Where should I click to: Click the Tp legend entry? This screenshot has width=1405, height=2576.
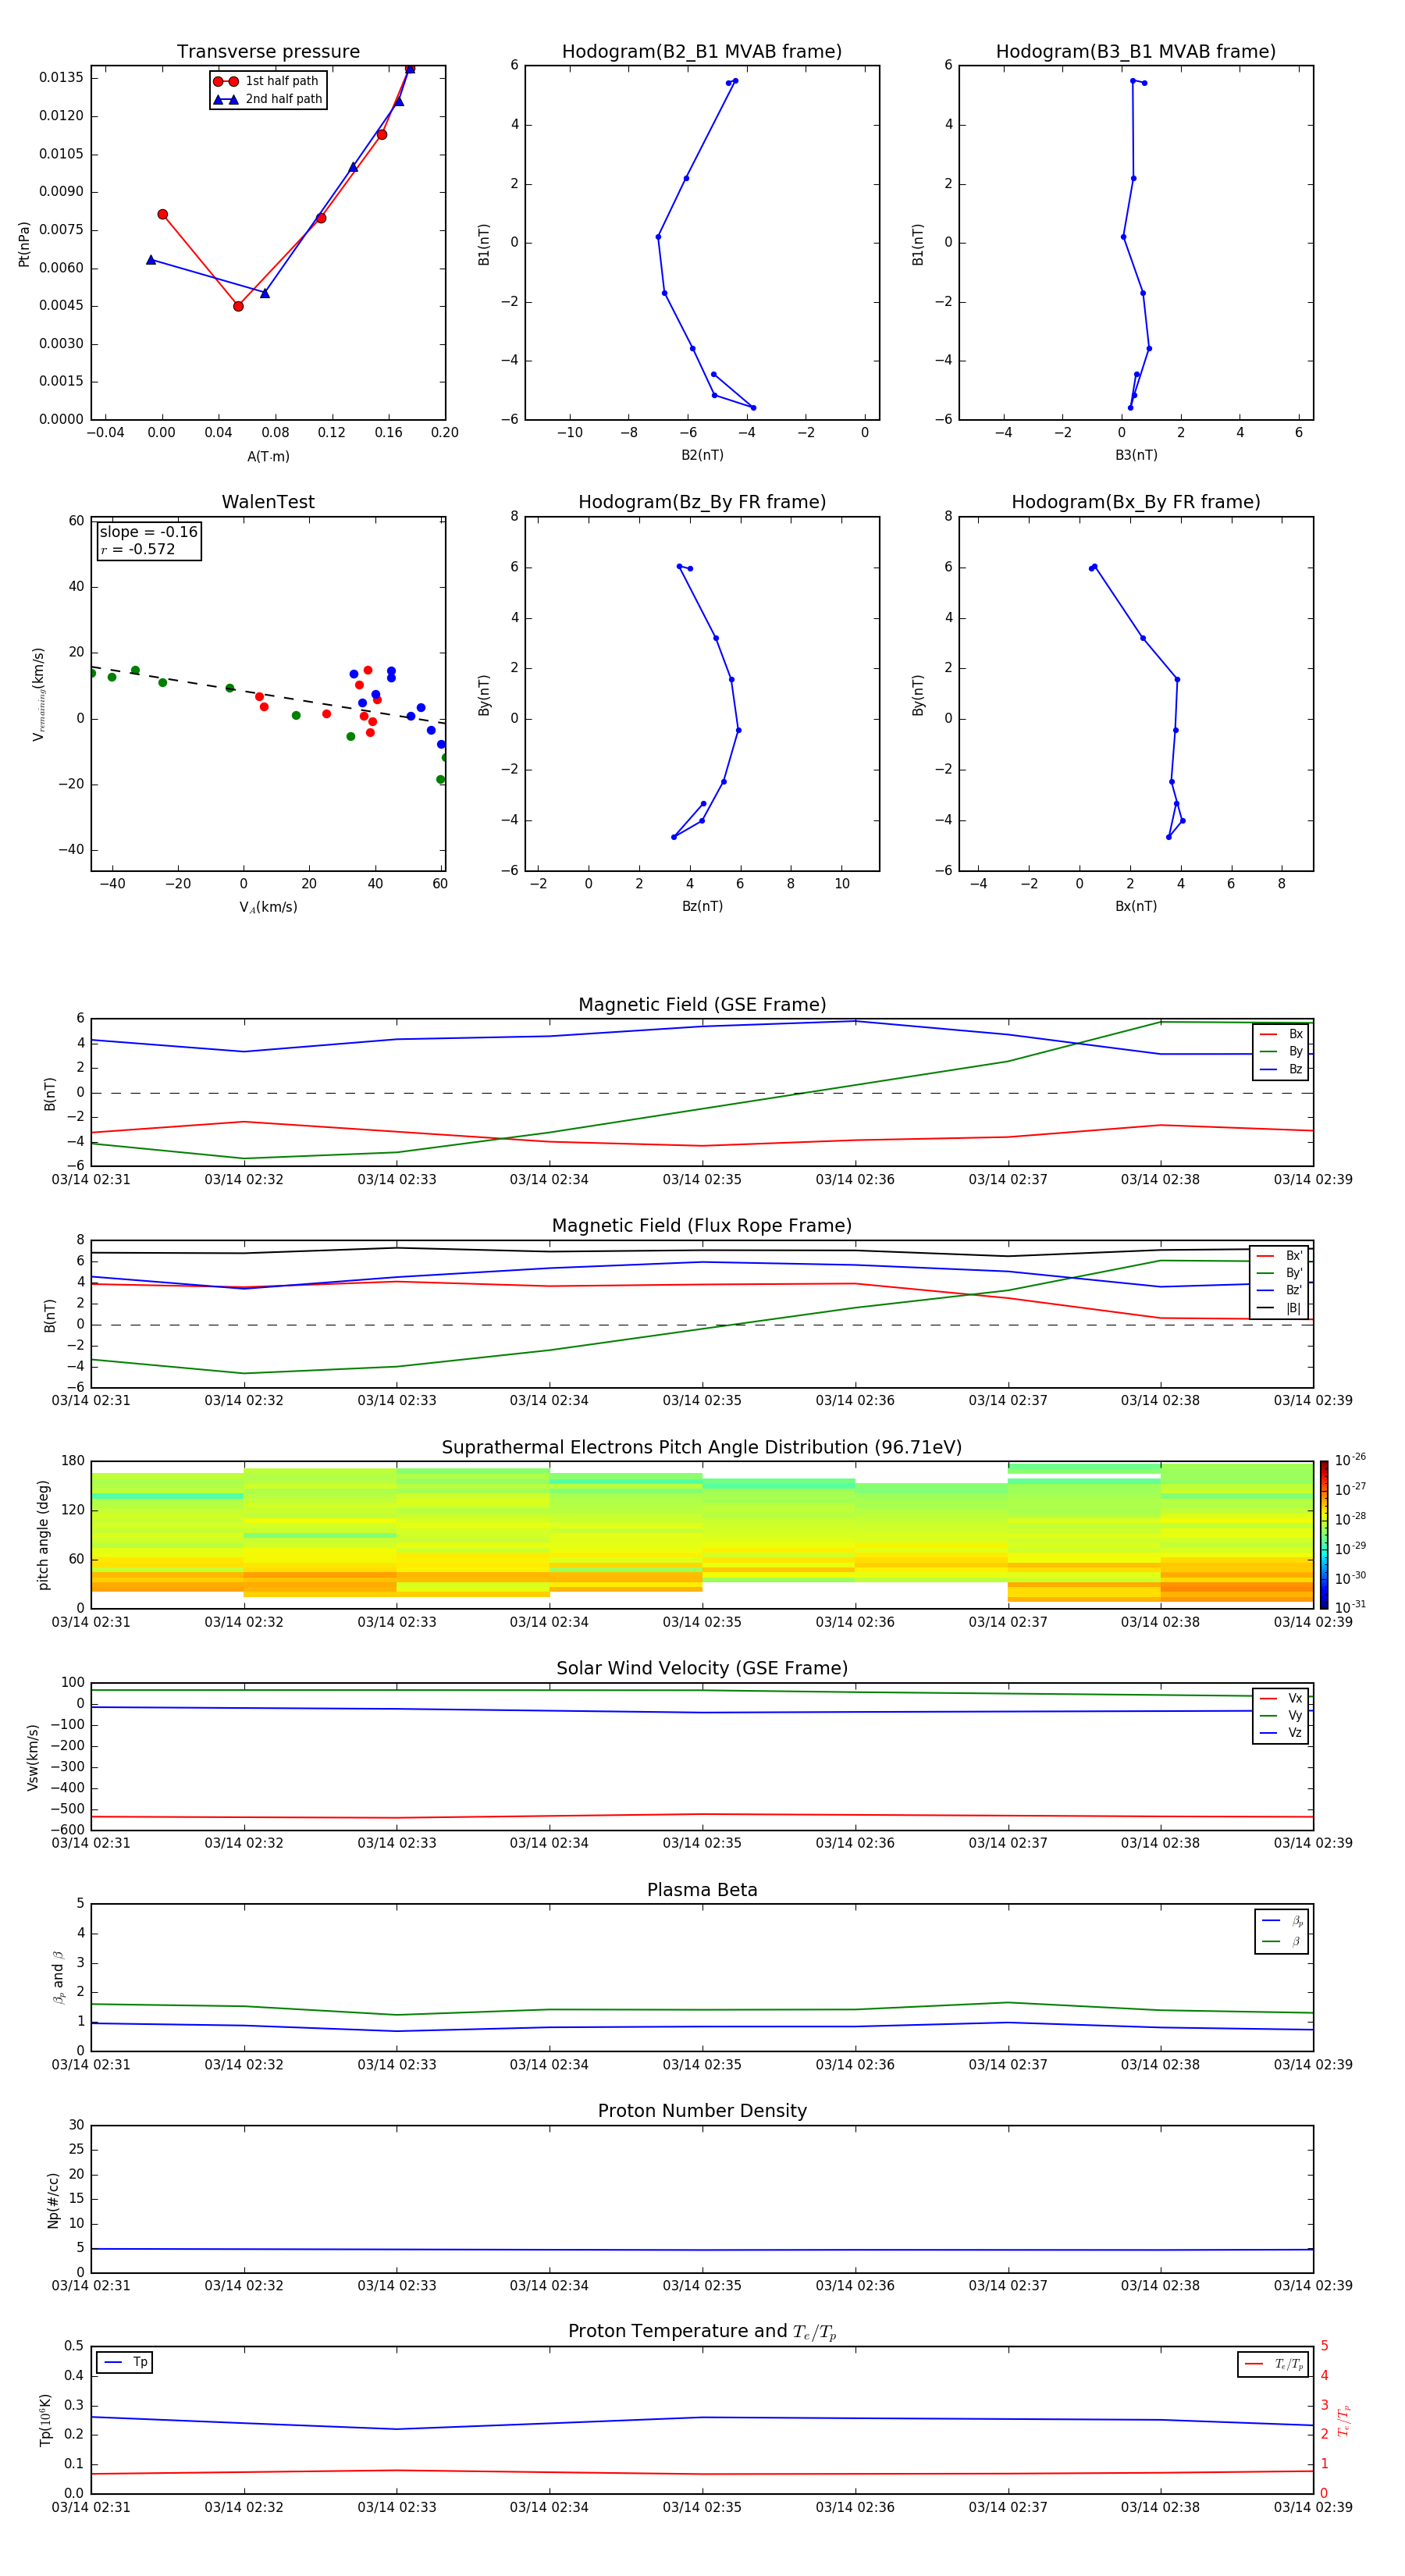126,2362
